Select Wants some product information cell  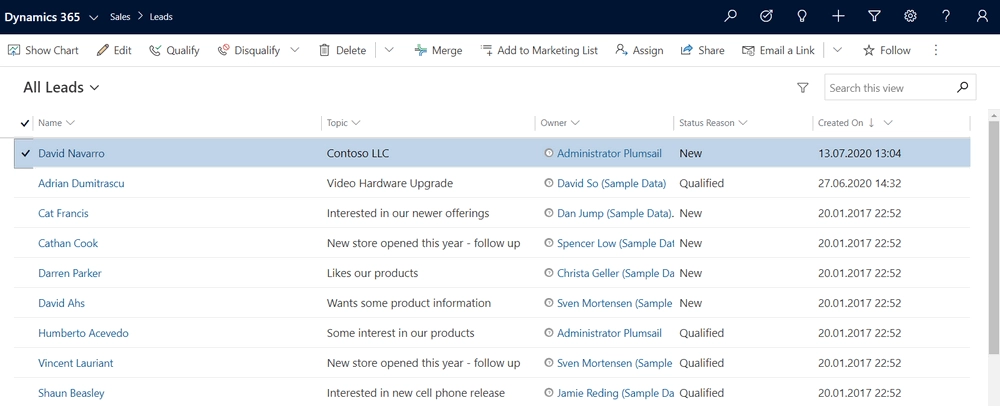click(409, 303)
